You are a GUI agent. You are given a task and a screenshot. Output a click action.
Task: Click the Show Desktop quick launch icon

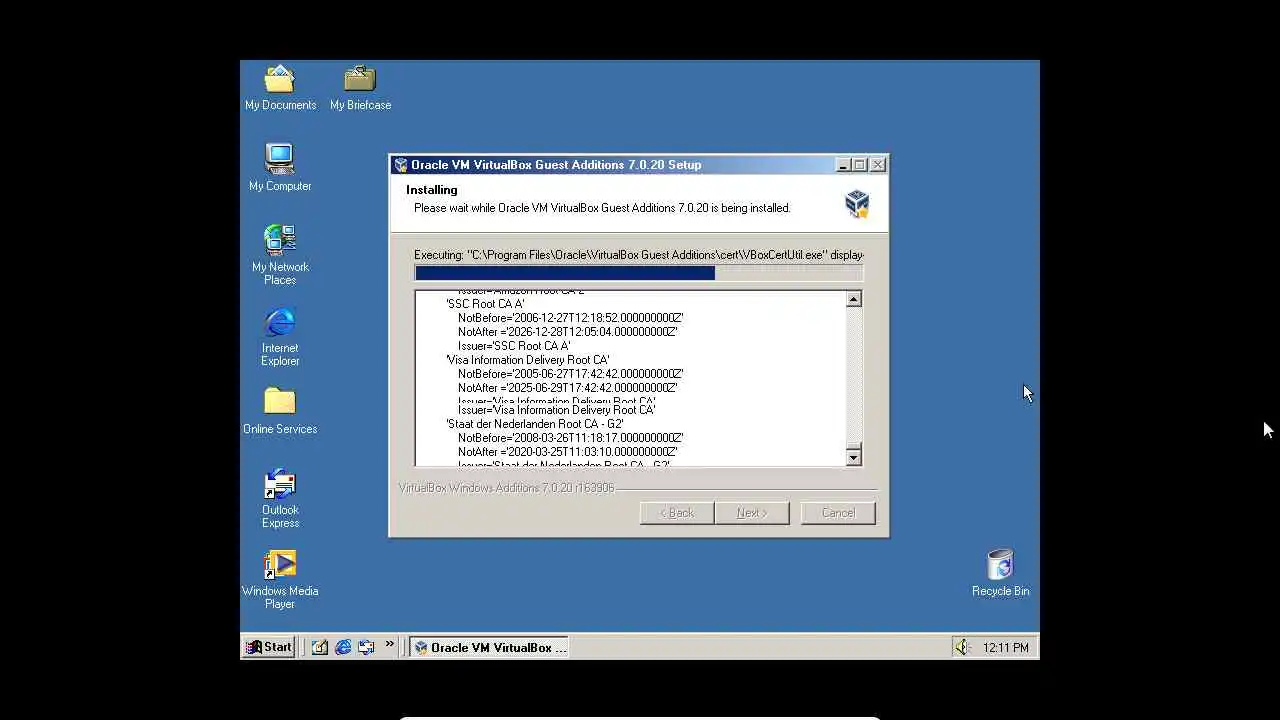(x=319, y=647)
